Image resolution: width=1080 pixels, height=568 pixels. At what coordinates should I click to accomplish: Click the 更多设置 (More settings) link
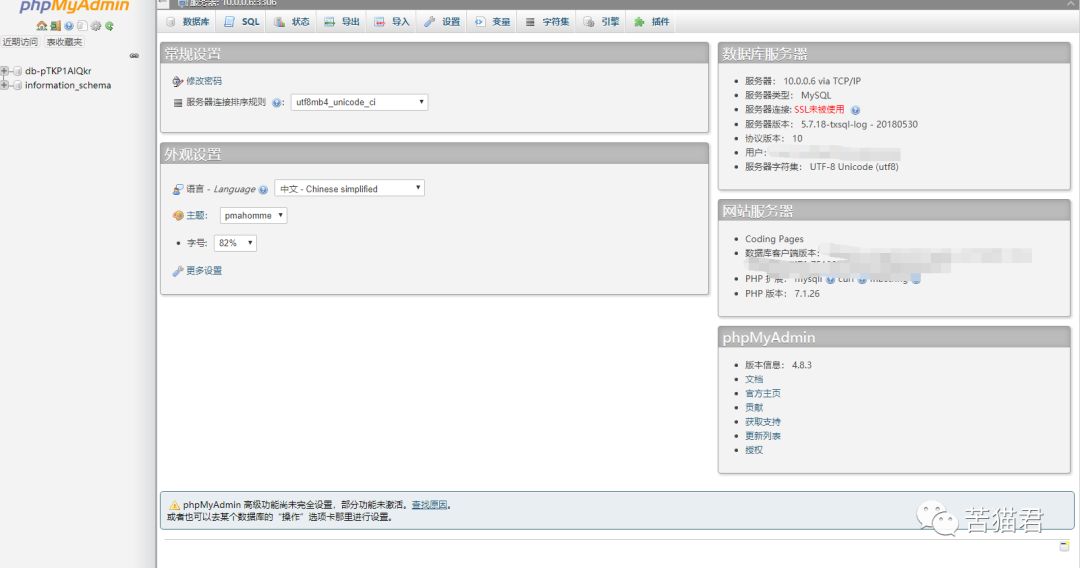(204, 271)
